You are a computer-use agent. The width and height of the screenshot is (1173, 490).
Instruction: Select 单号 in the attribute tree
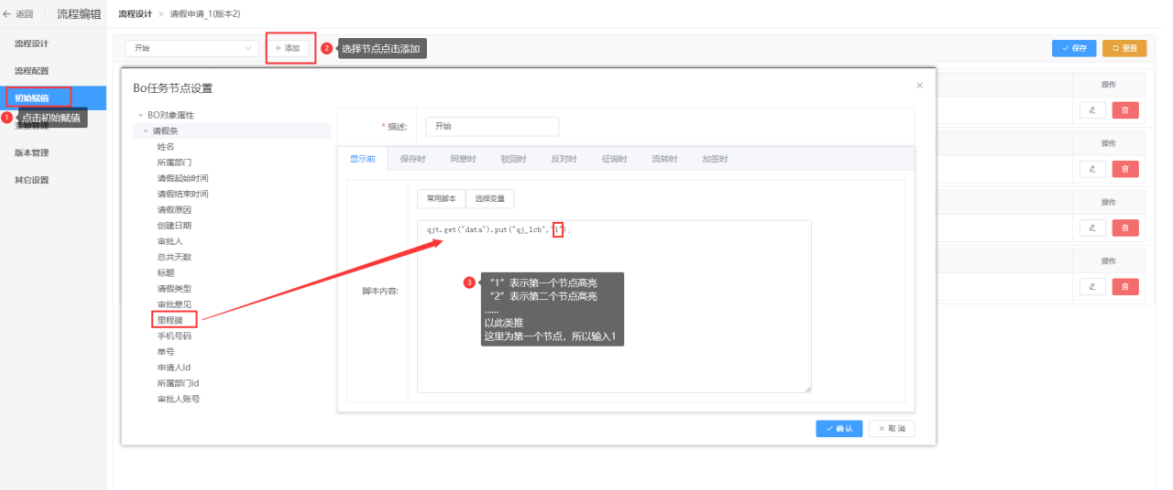tap(165, 352)
